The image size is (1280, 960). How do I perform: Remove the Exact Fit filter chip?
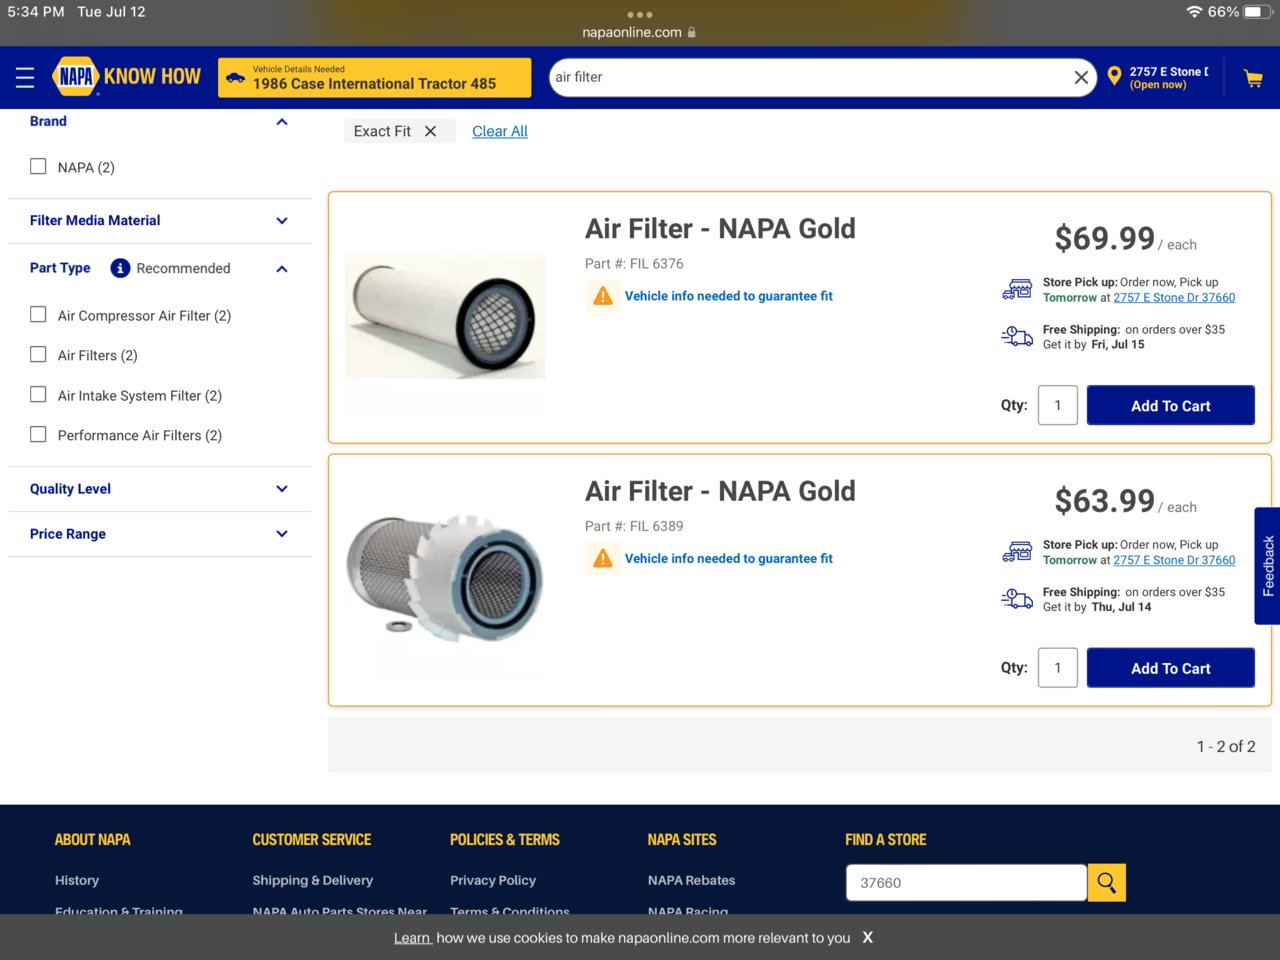[x=430, y=131]
